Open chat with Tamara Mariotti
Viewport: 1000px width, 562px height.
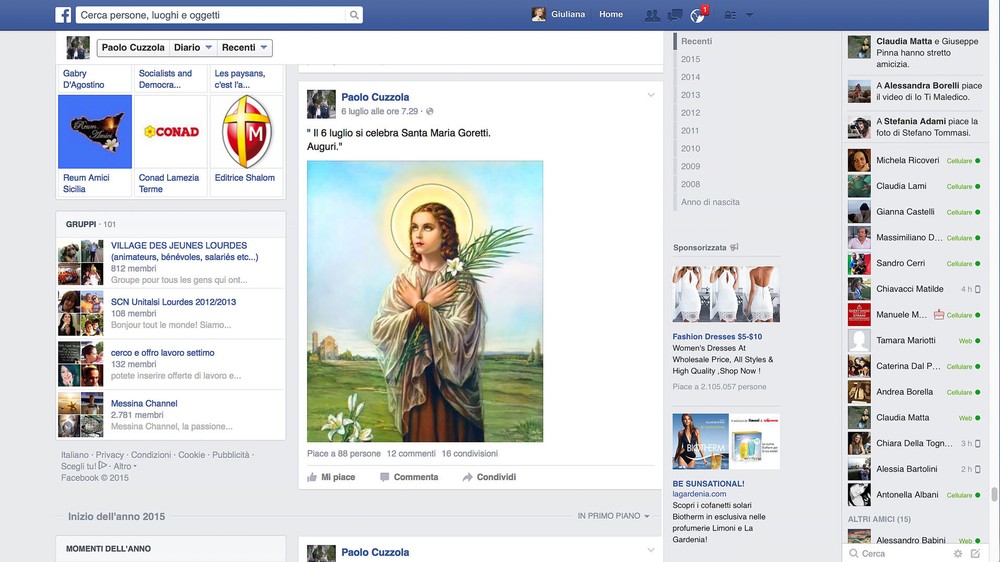click(915, 341)
